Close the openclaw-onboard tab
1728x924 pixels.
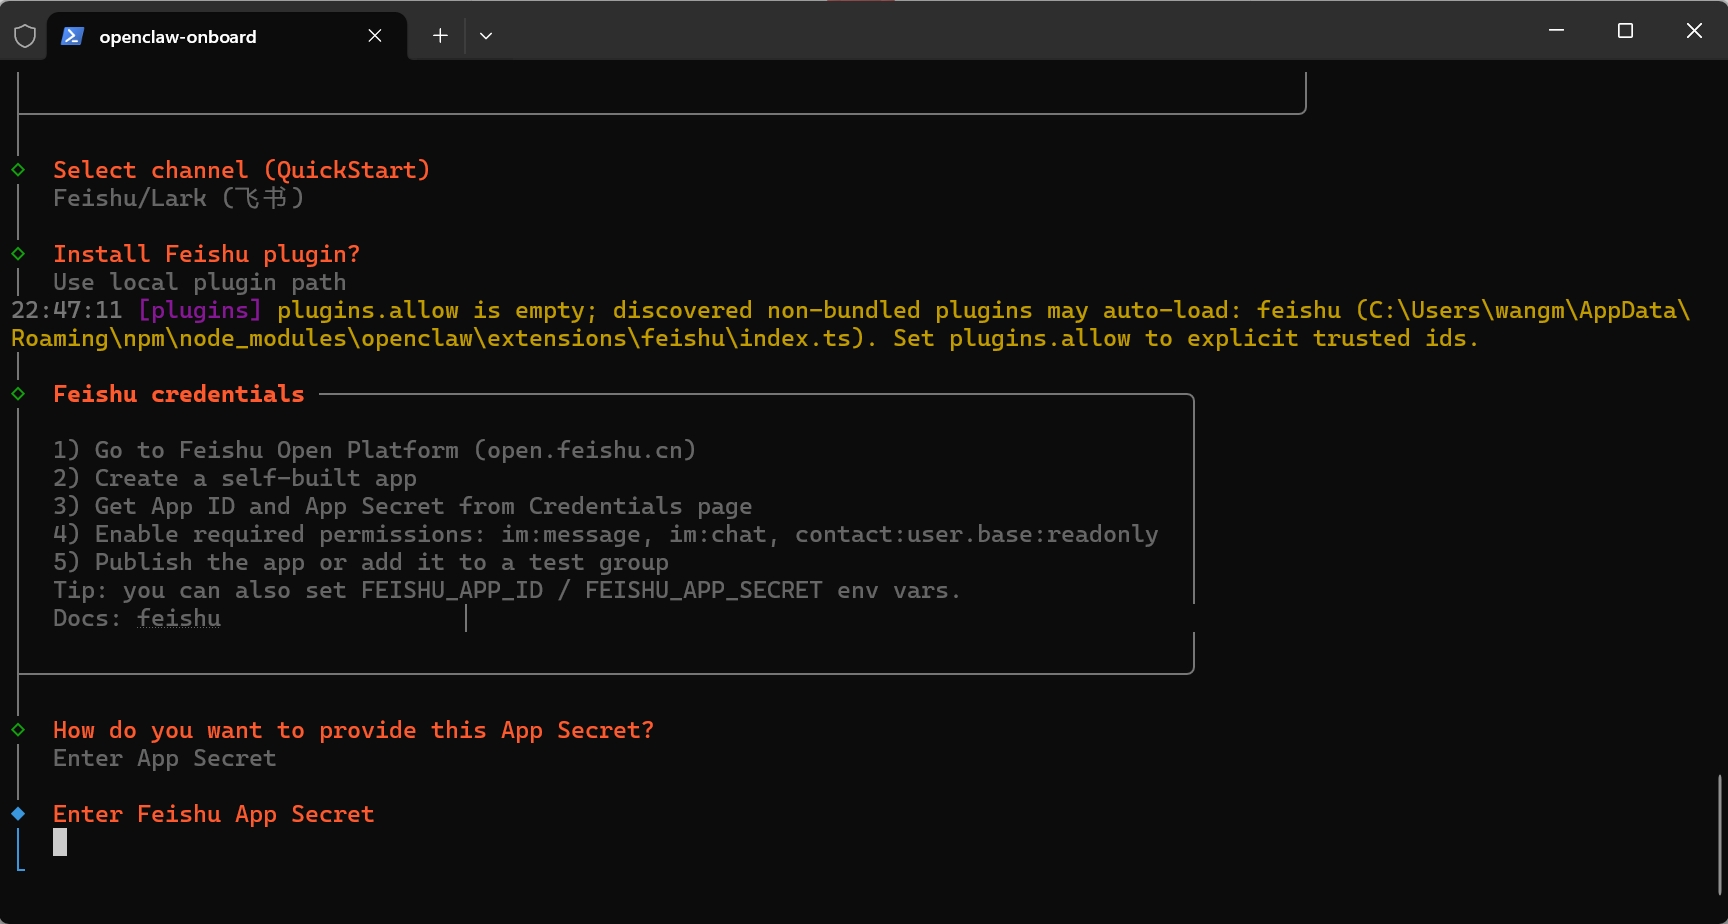pyautogui.click(x=375, y=36)
